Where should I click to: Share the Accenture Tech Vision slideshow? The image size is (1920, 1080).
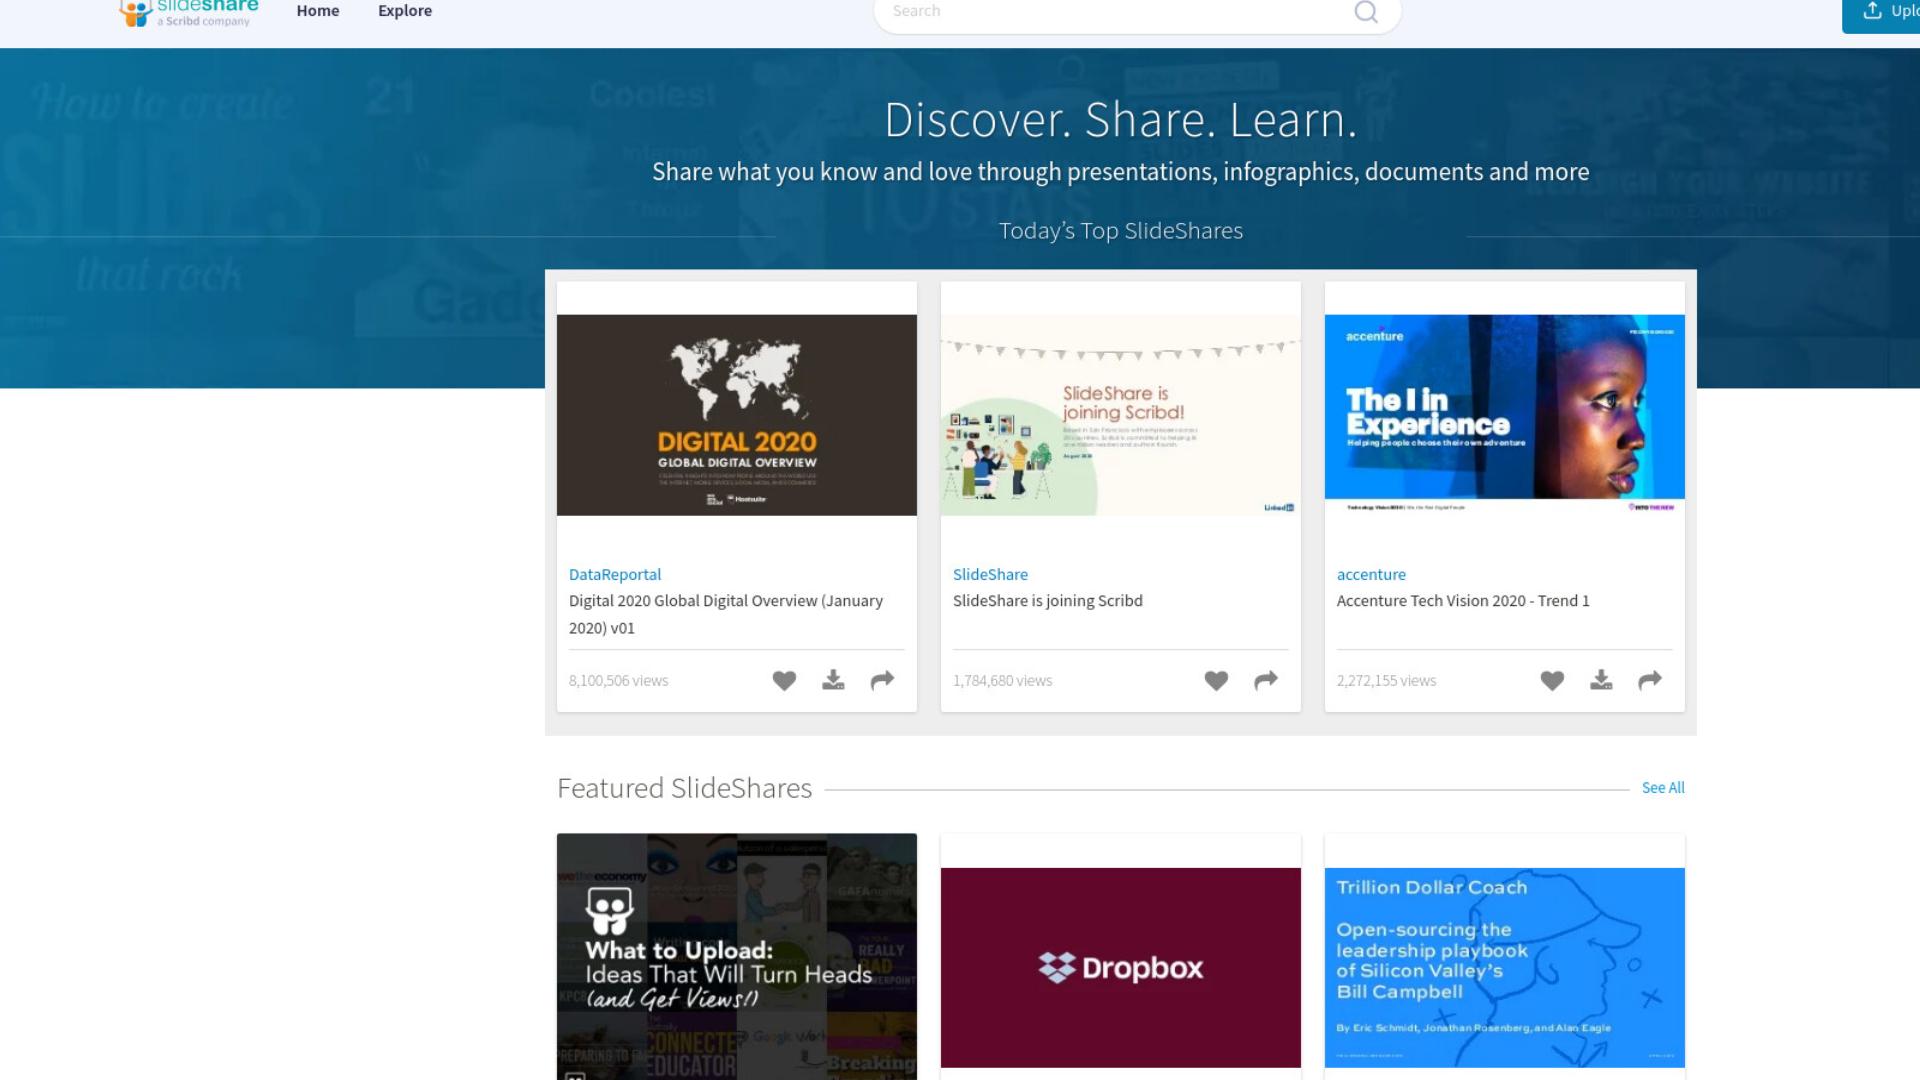(x=1650, y=680)
